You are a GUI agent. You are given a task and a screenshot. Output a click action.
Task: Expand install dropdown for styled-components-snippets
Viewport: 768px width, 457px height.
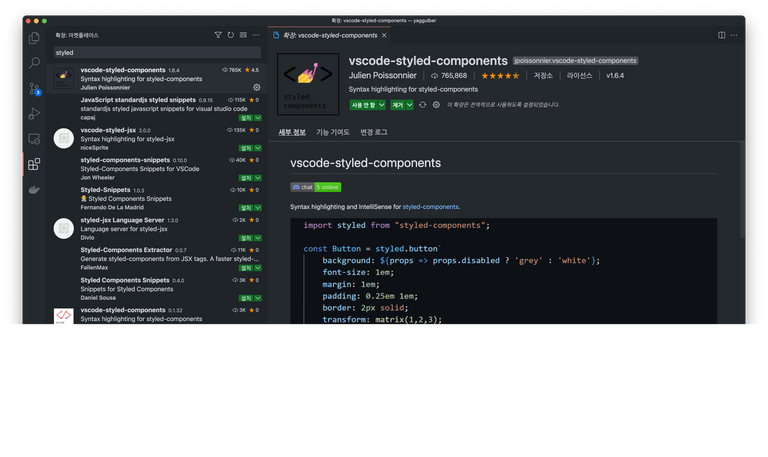[258, 178]
